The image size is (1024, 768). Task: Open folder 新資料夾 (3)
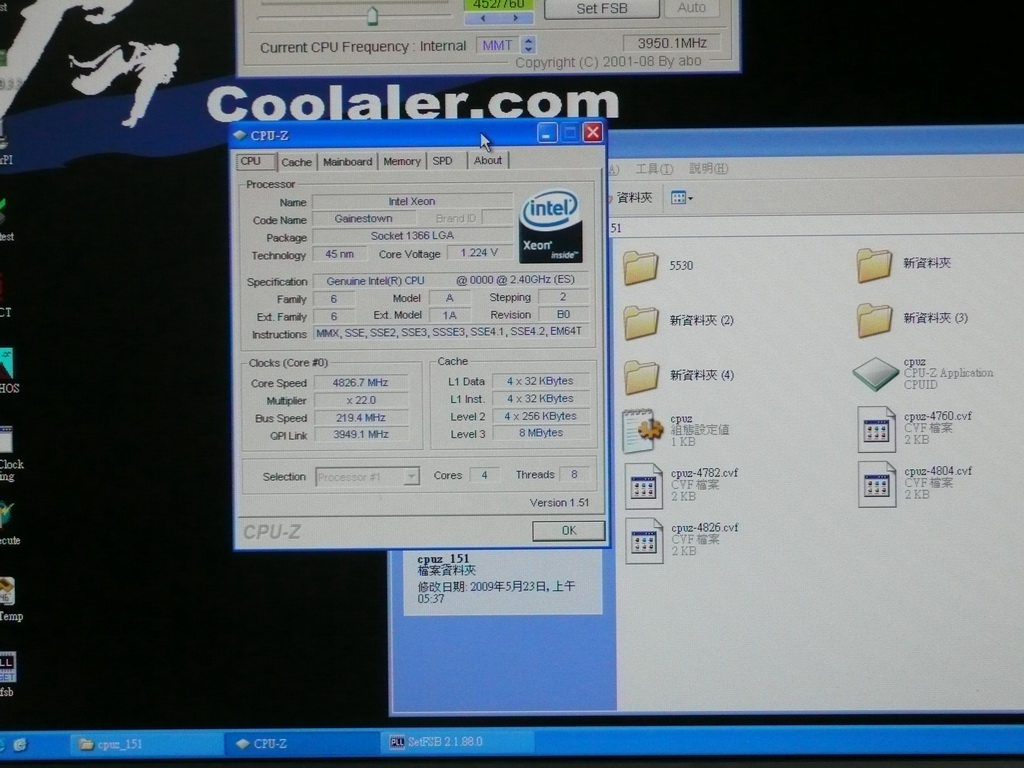pyautogui.click(x=912, y=319)
